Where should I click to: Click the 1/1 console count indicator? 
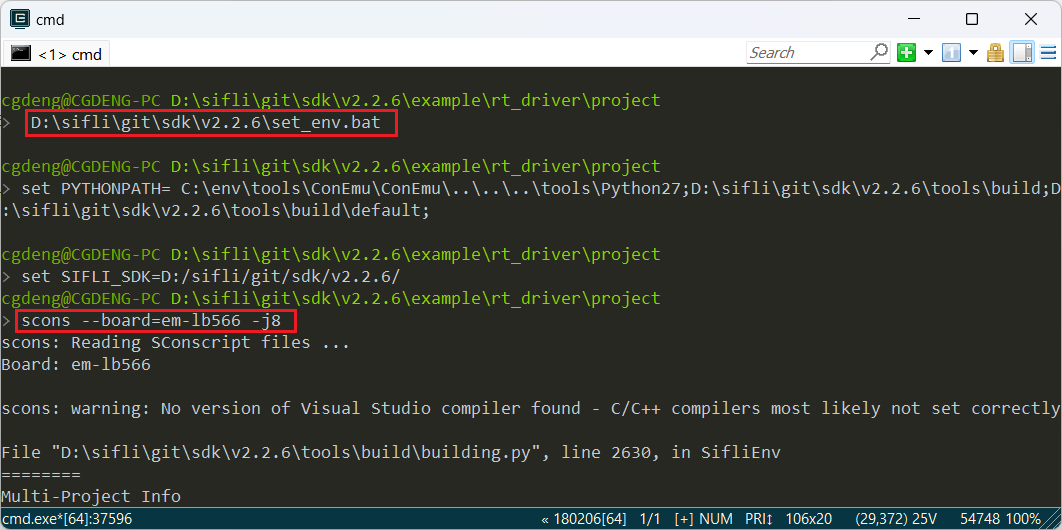(x=651, y=519)
